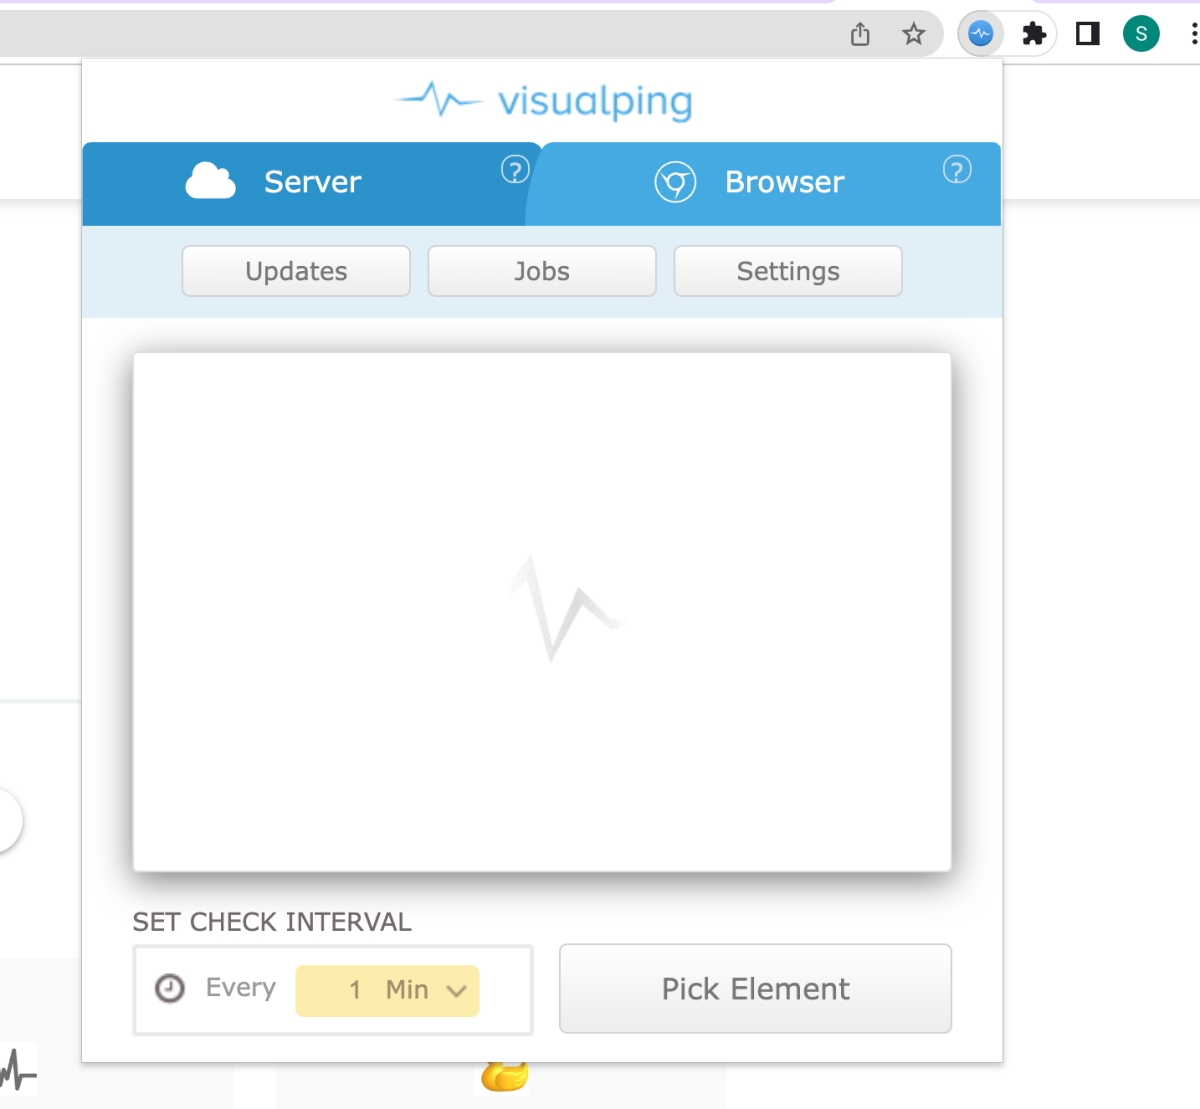The image size is (1200, 1109).
Task: Open the Chrome extensions puzzle icon
Action: pyautogui.click(x=1034, y=34)
